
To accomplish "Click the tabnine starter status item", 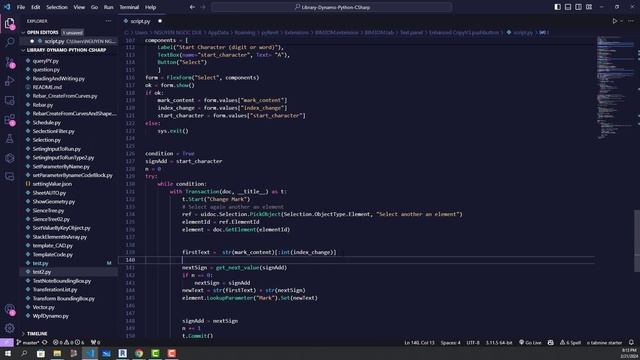I will (x=604, y=342).
